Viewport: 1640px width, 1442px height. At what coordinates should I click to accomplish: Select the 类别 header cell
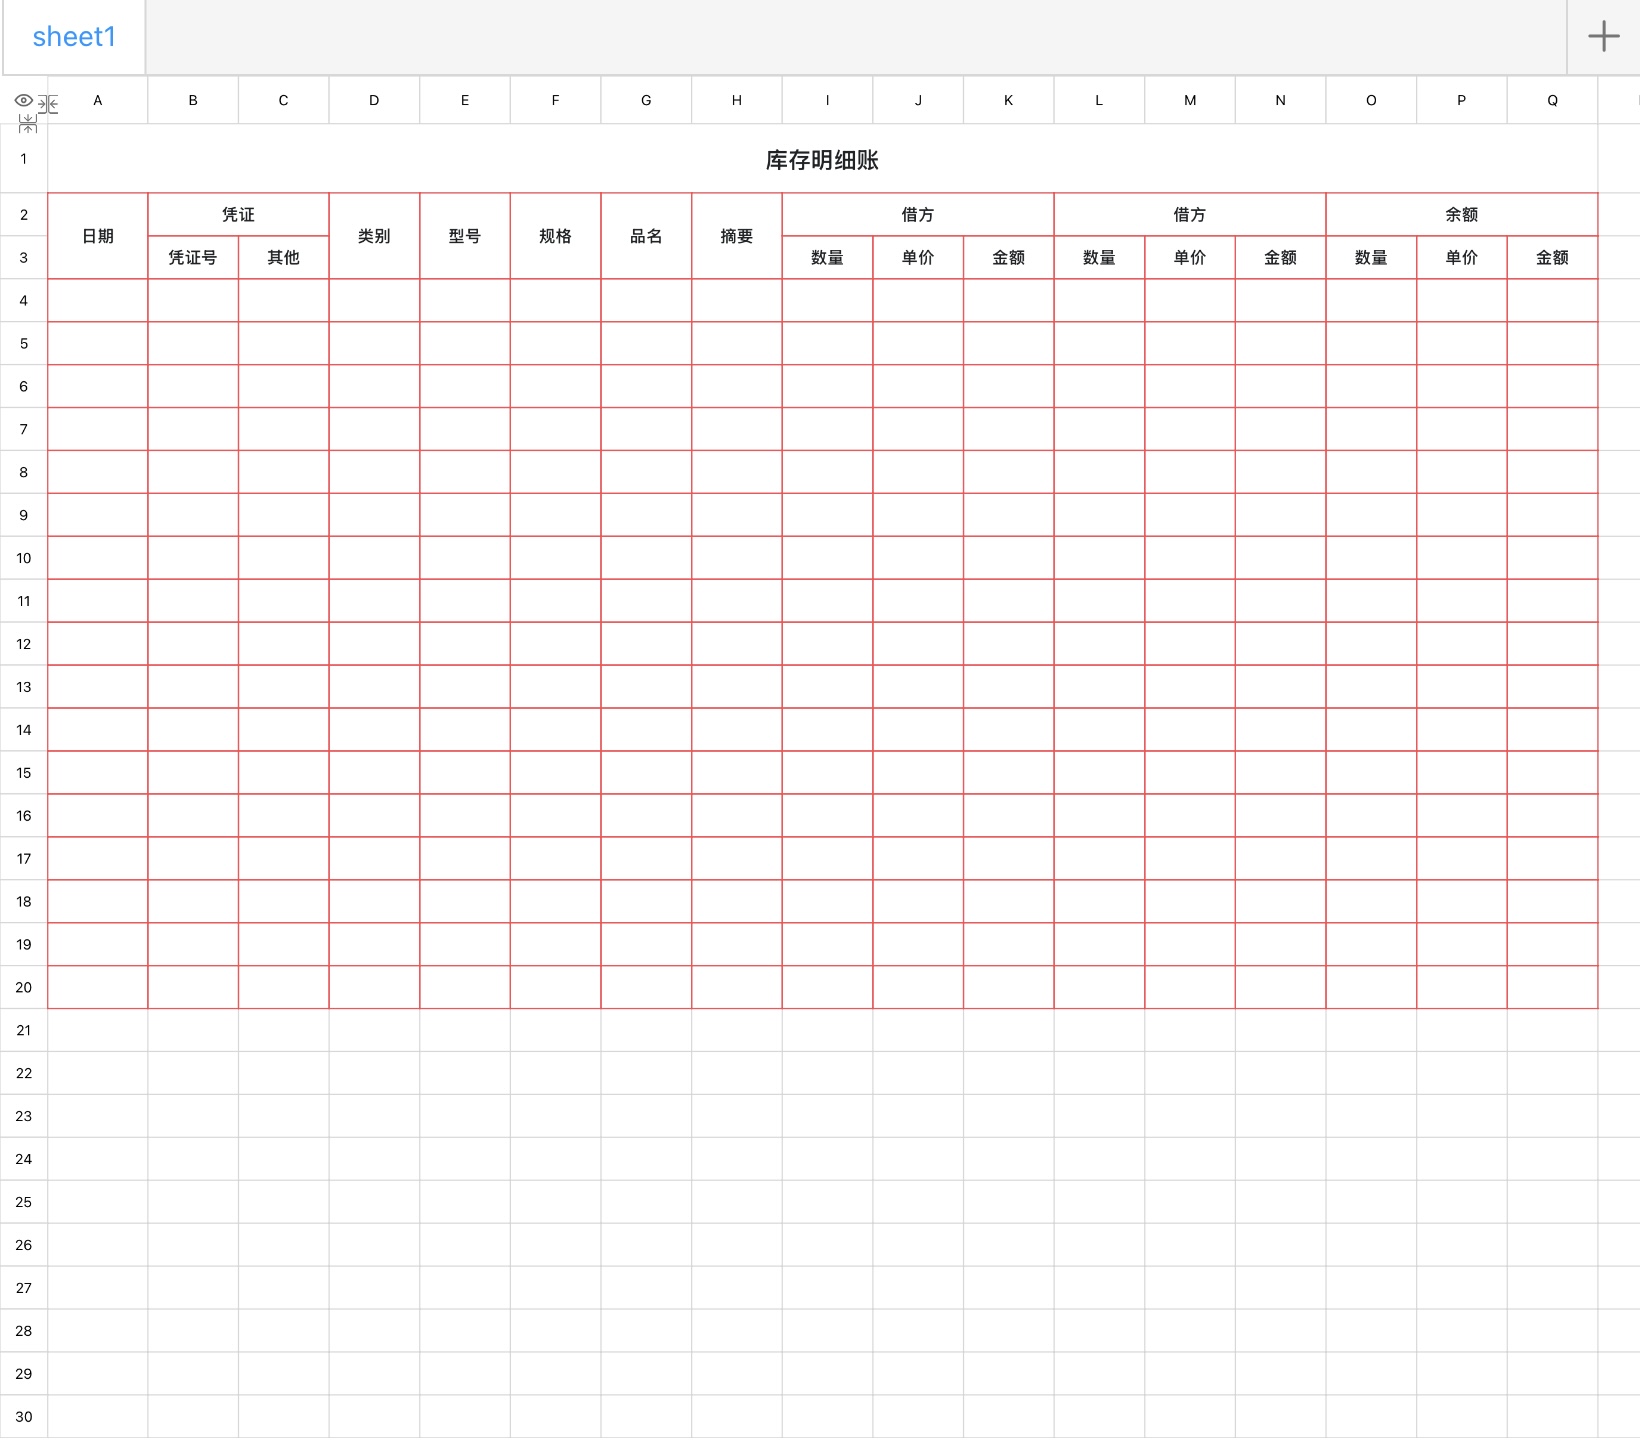point(374,236)
